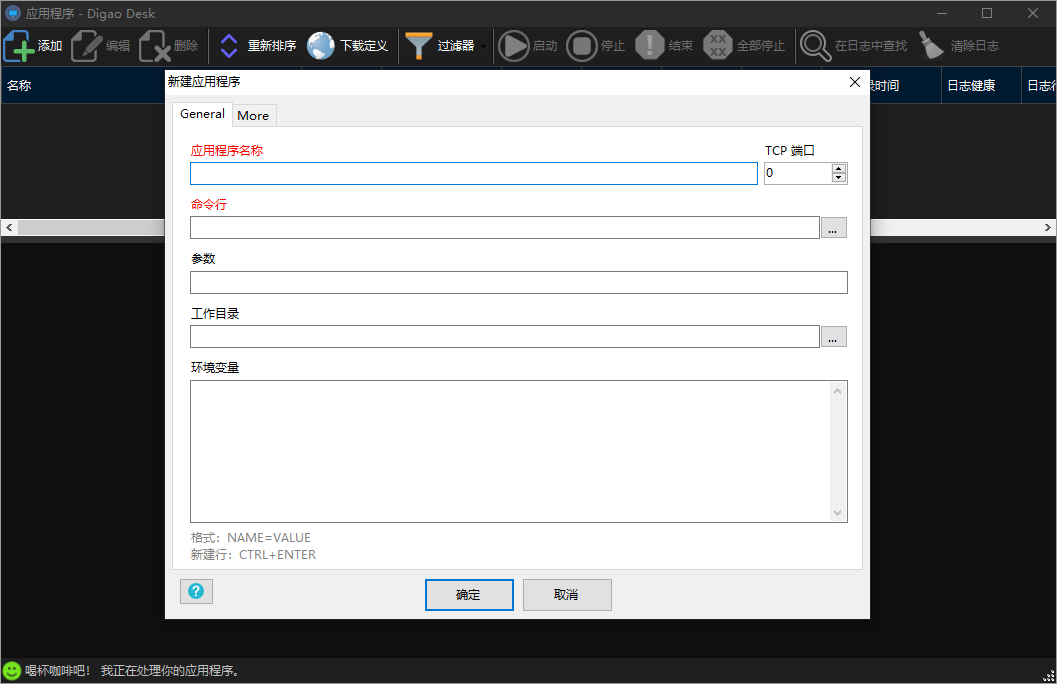The width and height of the screenshot is (1057, 684).
Task: Focus the command line (命令行) field
Action: coord(505,228)
